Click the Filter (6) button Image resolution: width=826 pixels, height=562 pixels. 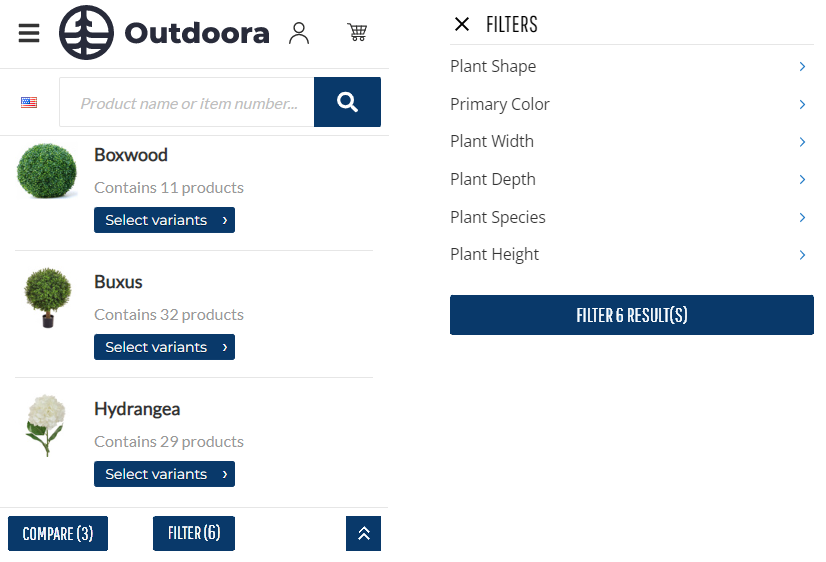194,534
